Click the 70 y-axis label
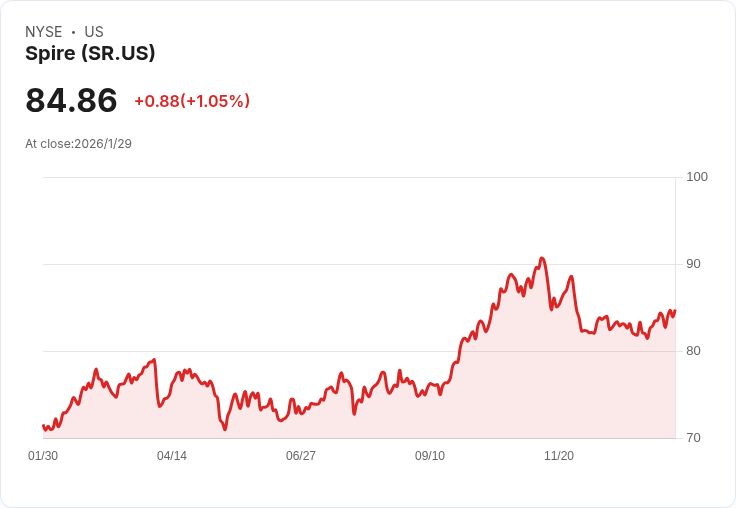736x508 pixels. [x=693, y=438]
